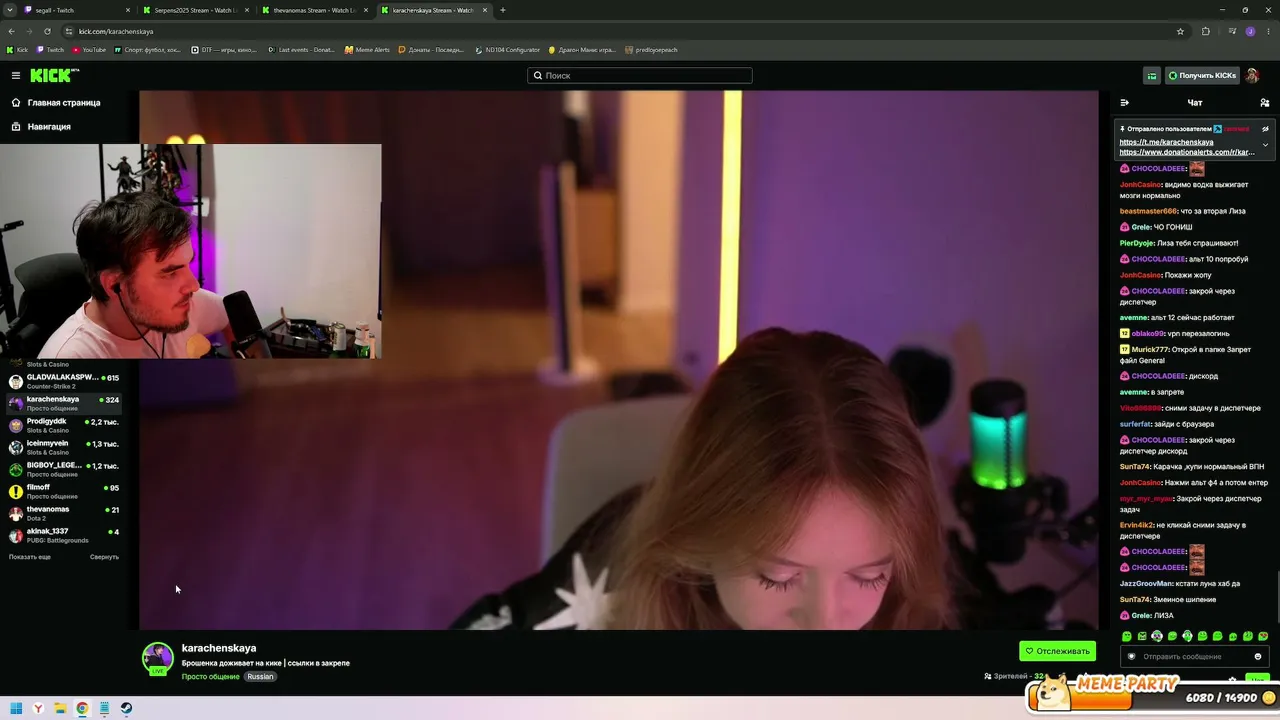Open the t.me/karachenskaya pinned link

pyautogui.click(x=1166, y=142)
